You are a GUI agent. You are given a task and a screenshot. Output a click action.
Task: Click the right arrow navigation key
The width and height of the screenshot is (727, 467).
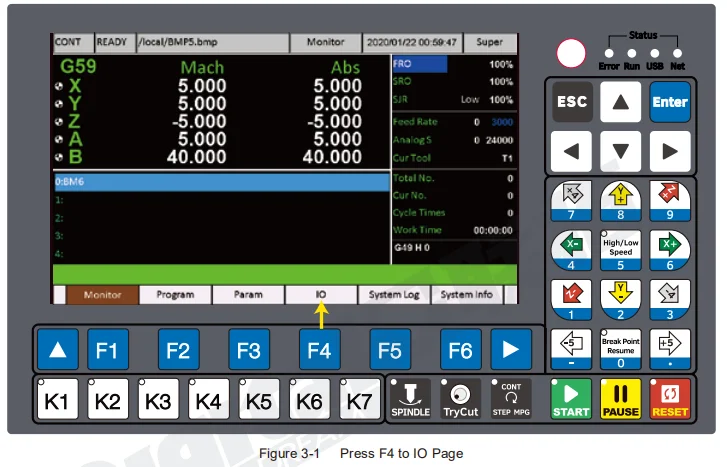pyautogui.click(x=670, y=151)
